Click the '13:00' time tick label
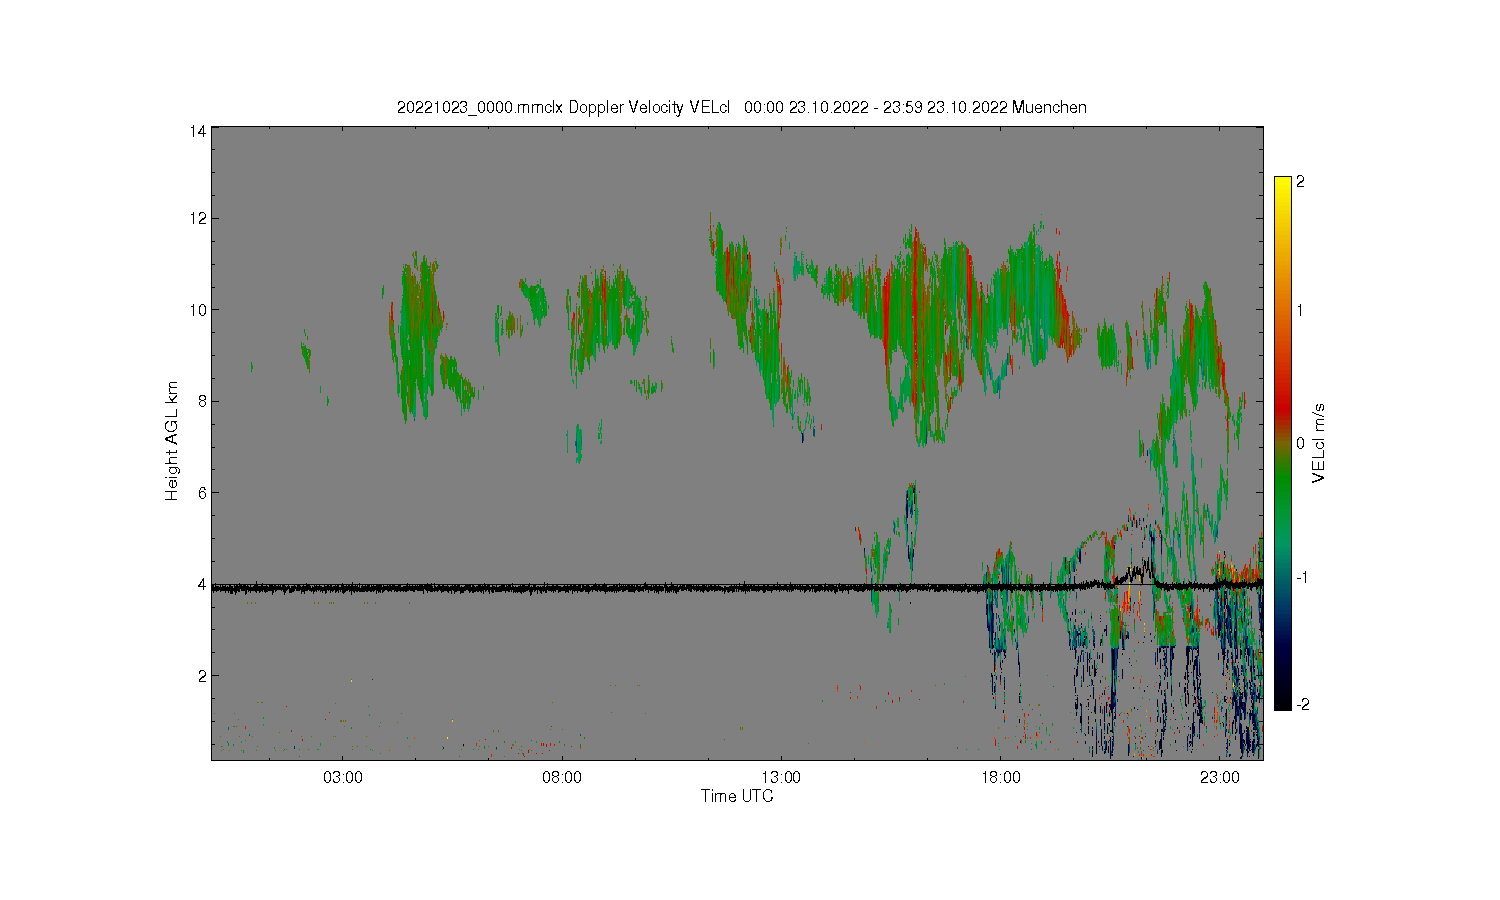The height and width of the screenshot is (900, 1500). (x=781, y=777)
